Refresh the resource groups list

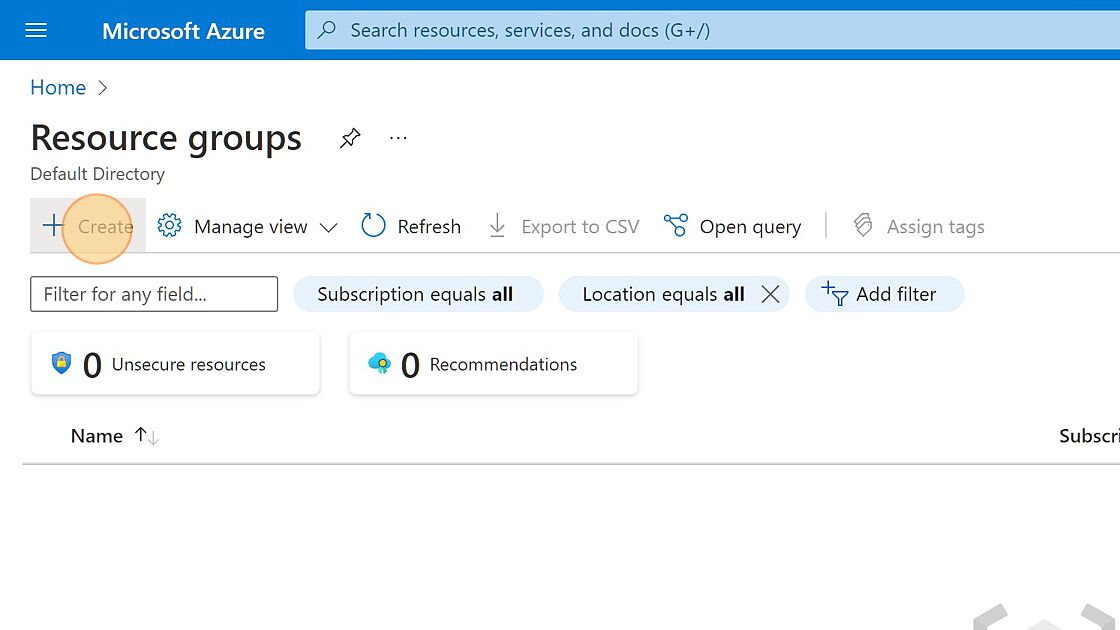[411, 226]
